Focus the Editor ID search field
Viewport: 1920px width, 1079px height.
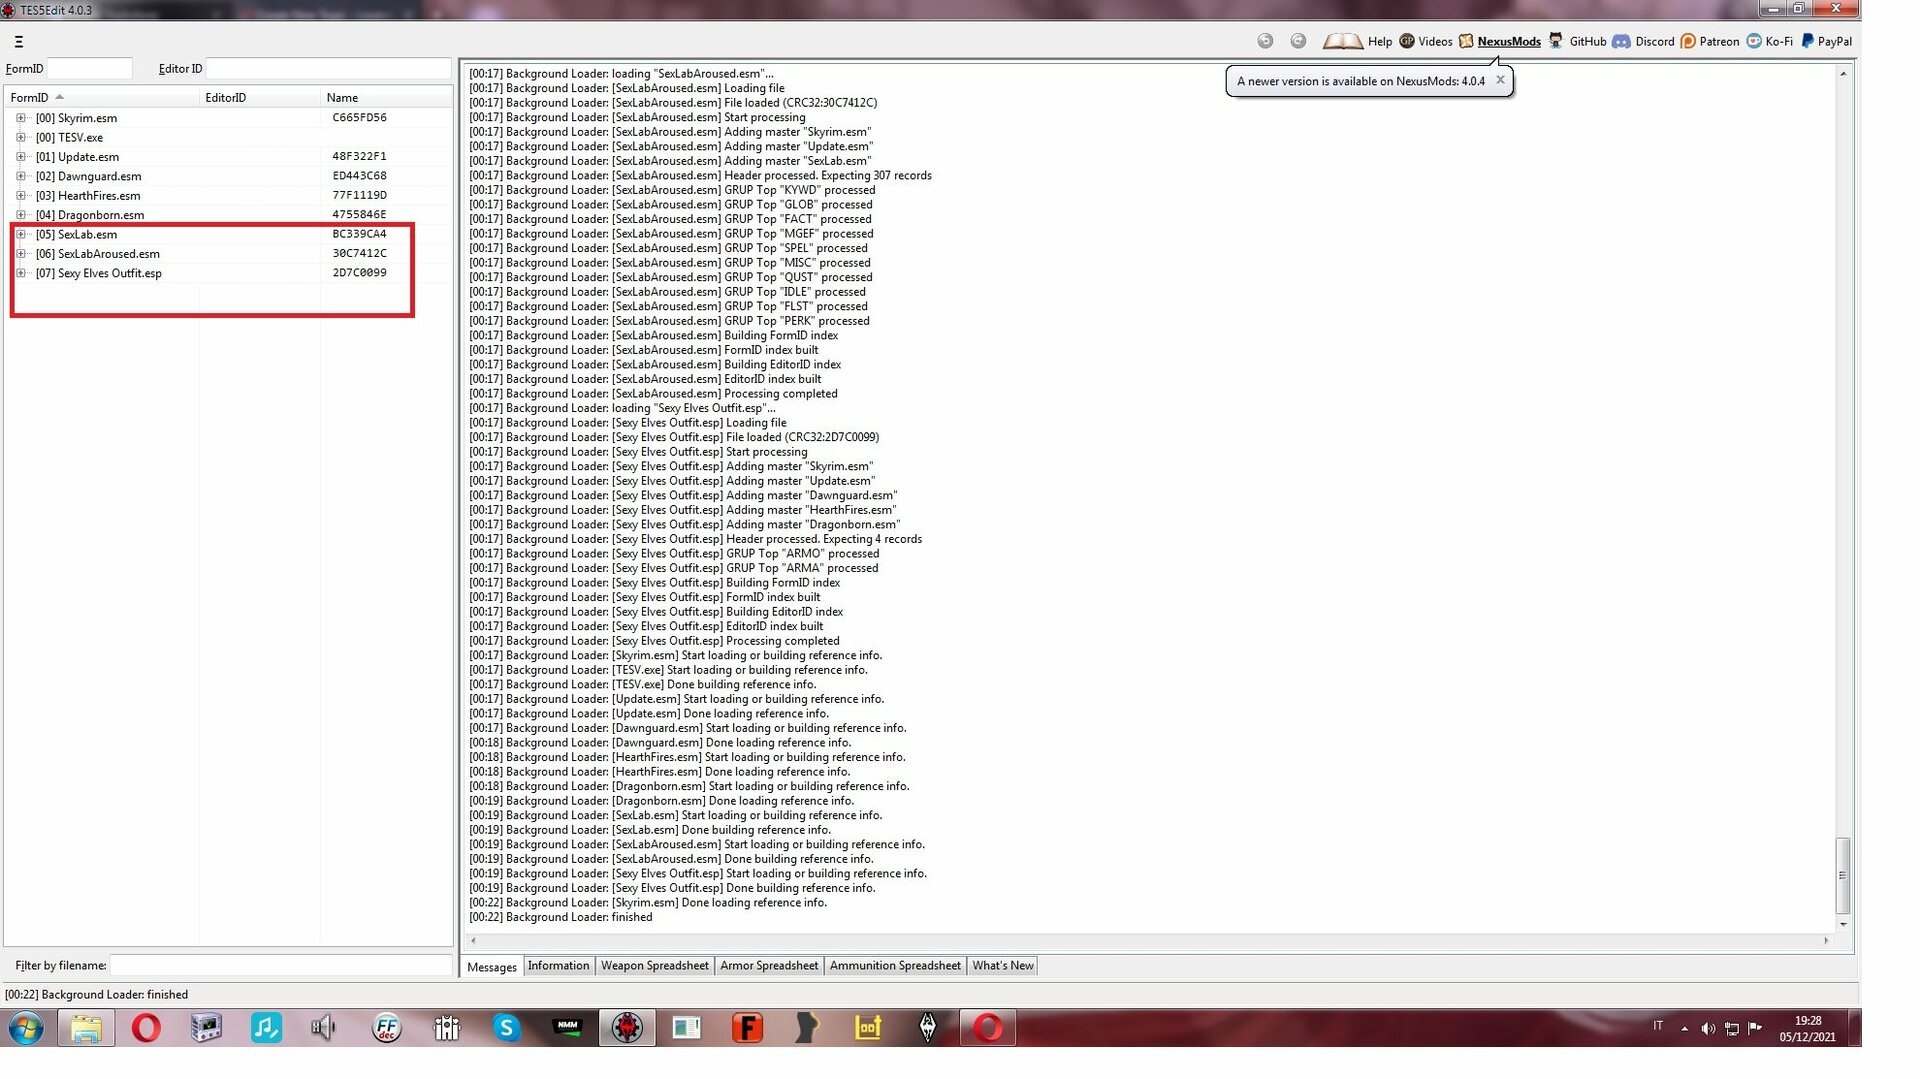(x=328, y=69)
